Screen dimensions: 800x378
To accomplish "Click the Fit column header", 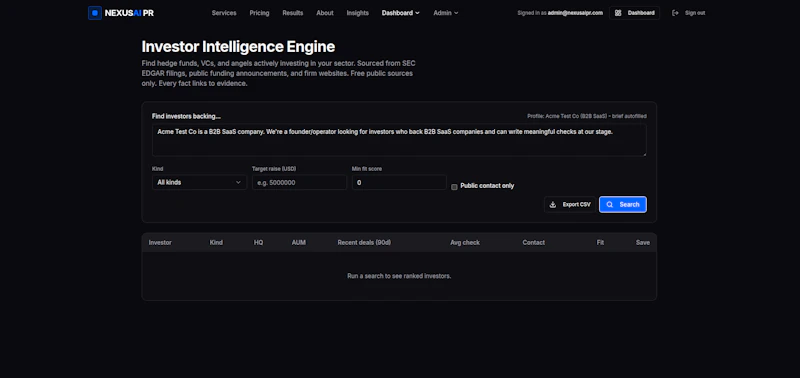I will coord(600,243).
